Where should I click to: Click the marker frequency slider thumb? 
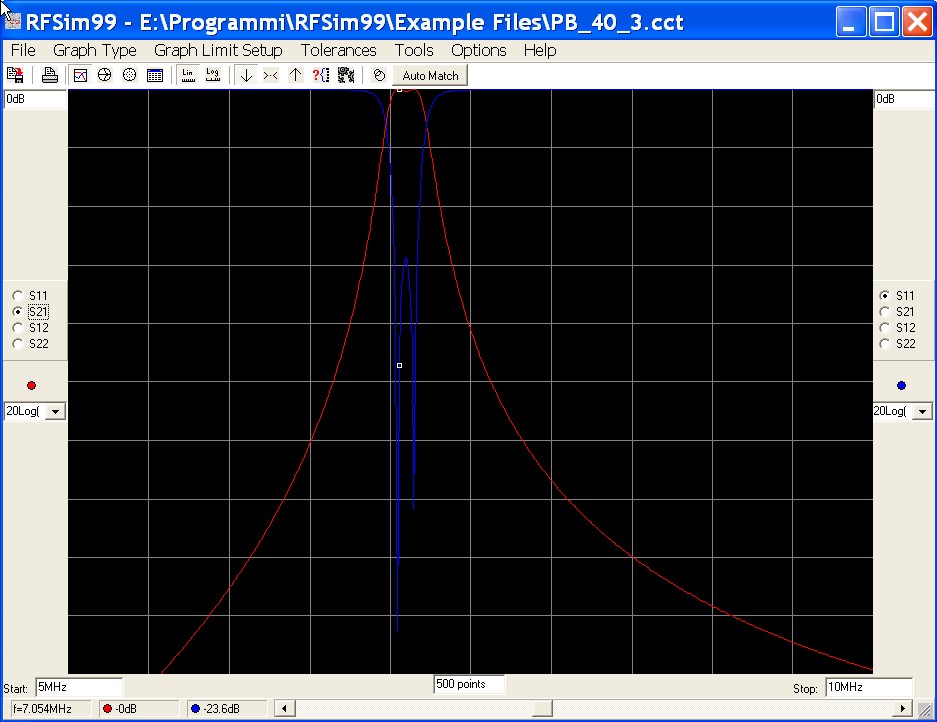[x=543, y=709]
